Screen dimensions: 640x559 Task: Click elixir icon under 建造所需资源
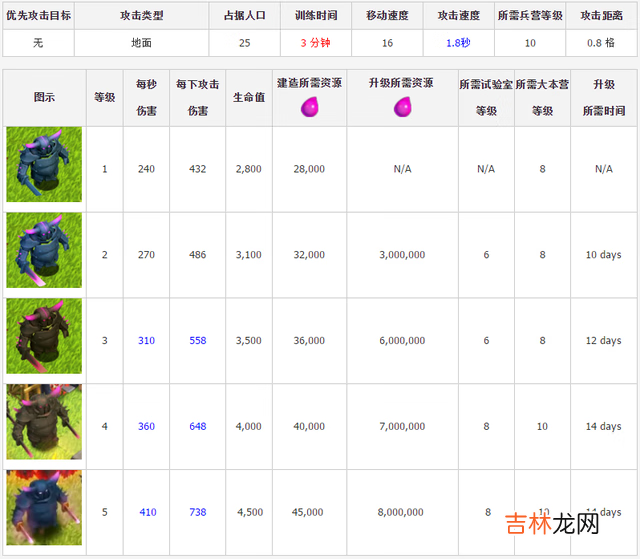point(309,107)
